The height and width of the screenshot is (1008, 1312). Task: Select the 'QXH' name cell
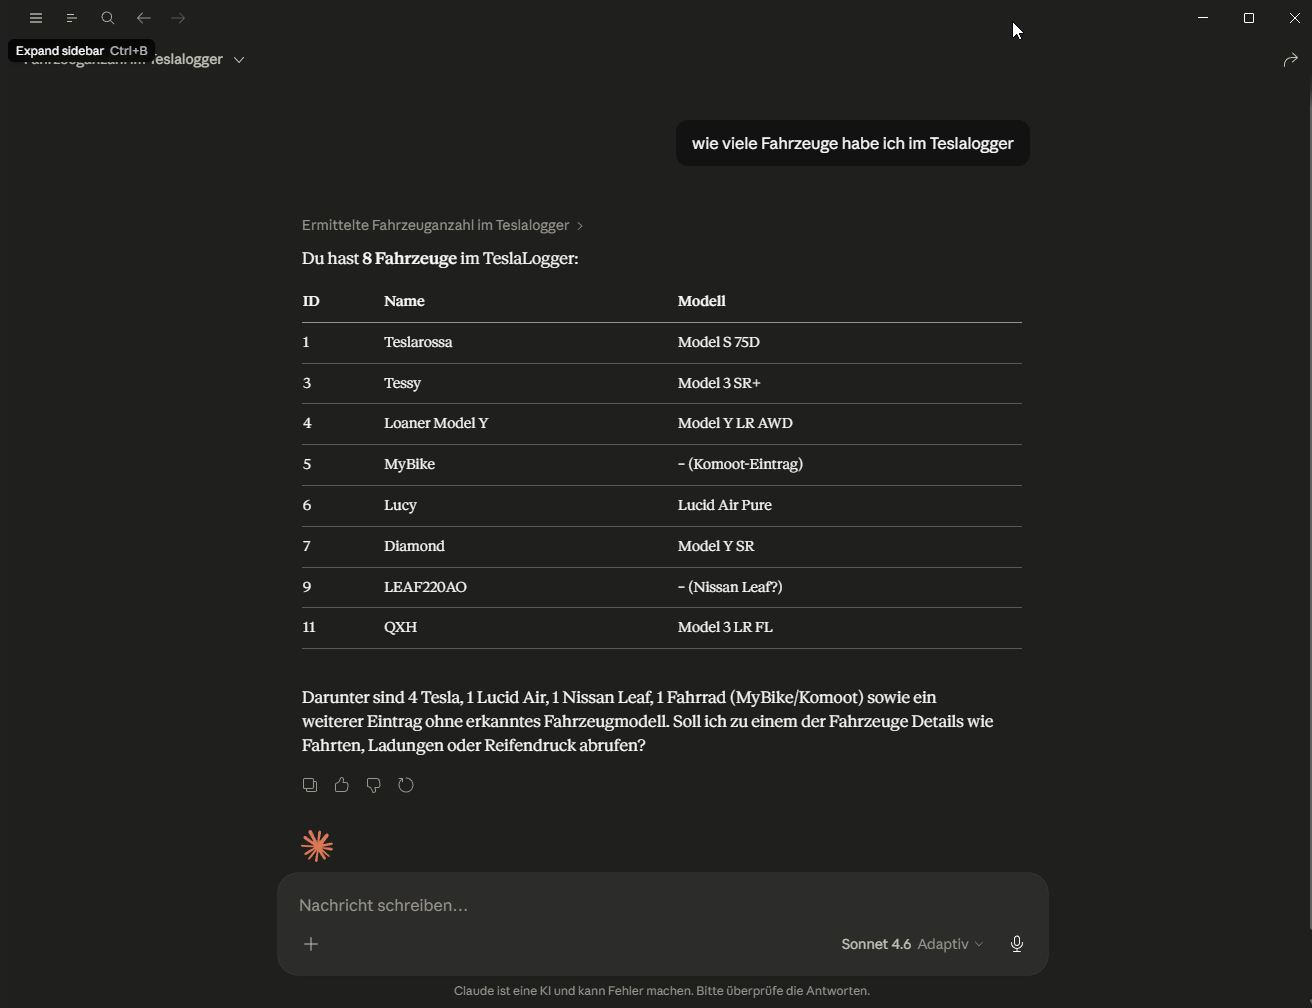click(400, 627)
